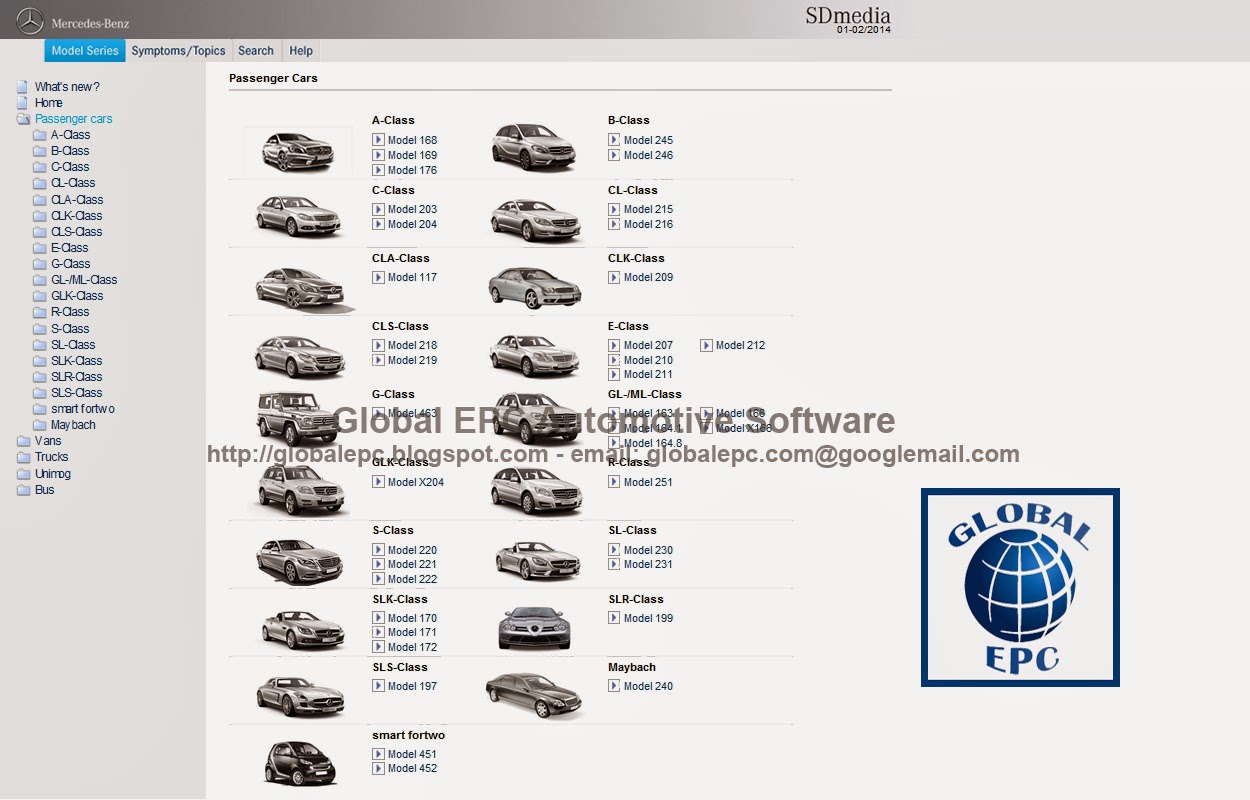1250x800 pixels.
Task: Select GLK-Class in sidebar tree
Action: 77,296
